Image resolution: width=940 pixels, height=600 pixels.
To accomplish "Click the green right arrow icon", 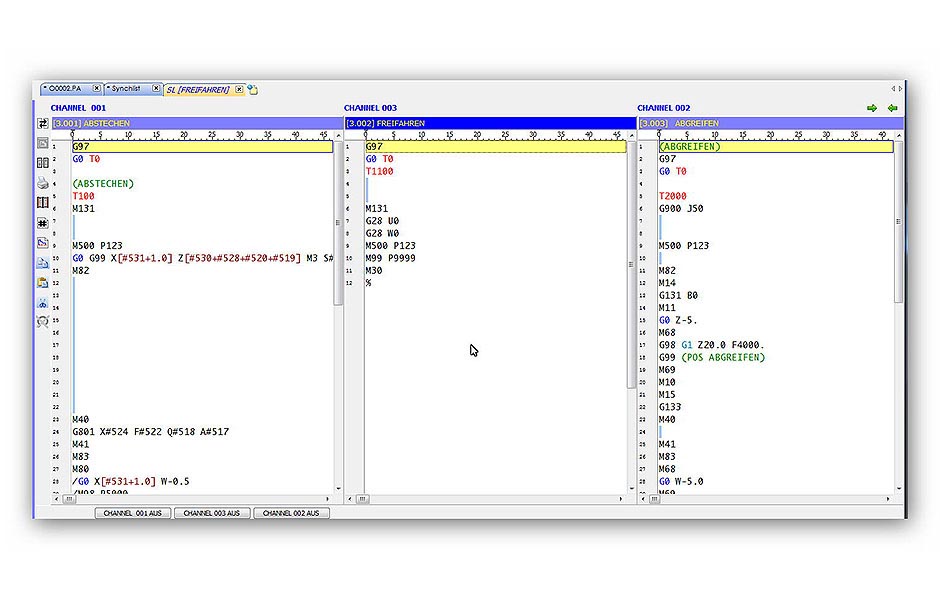I will coord(872,108).
